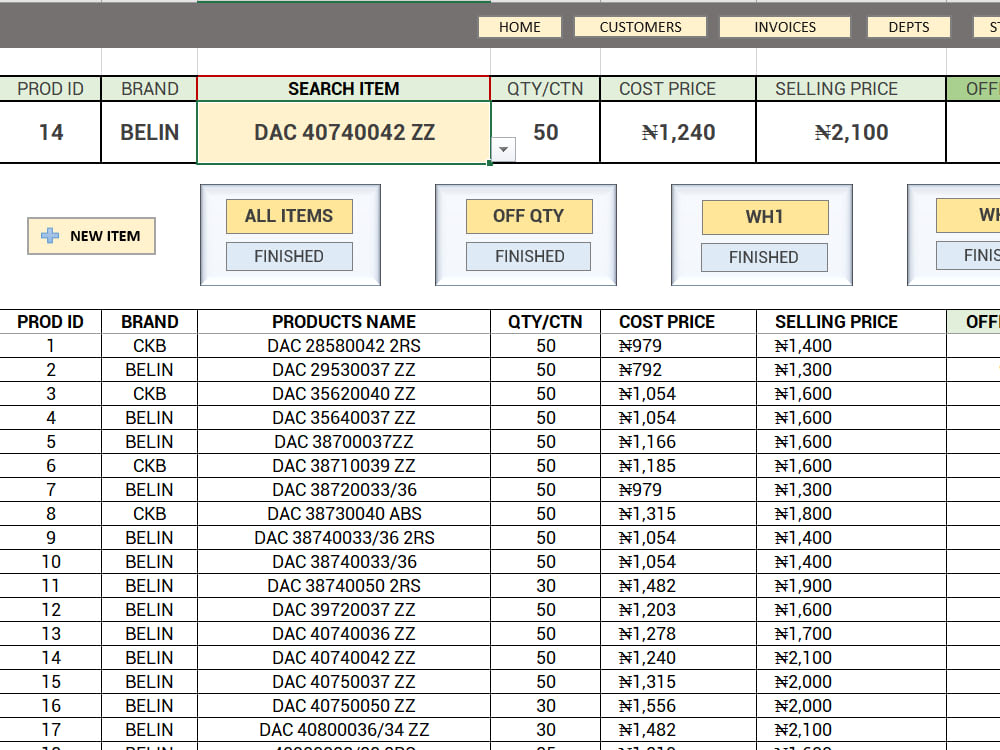Open the SEARCH ITEM dropdown arrow
Screen dimensions: 1000x750
(502, 148)
